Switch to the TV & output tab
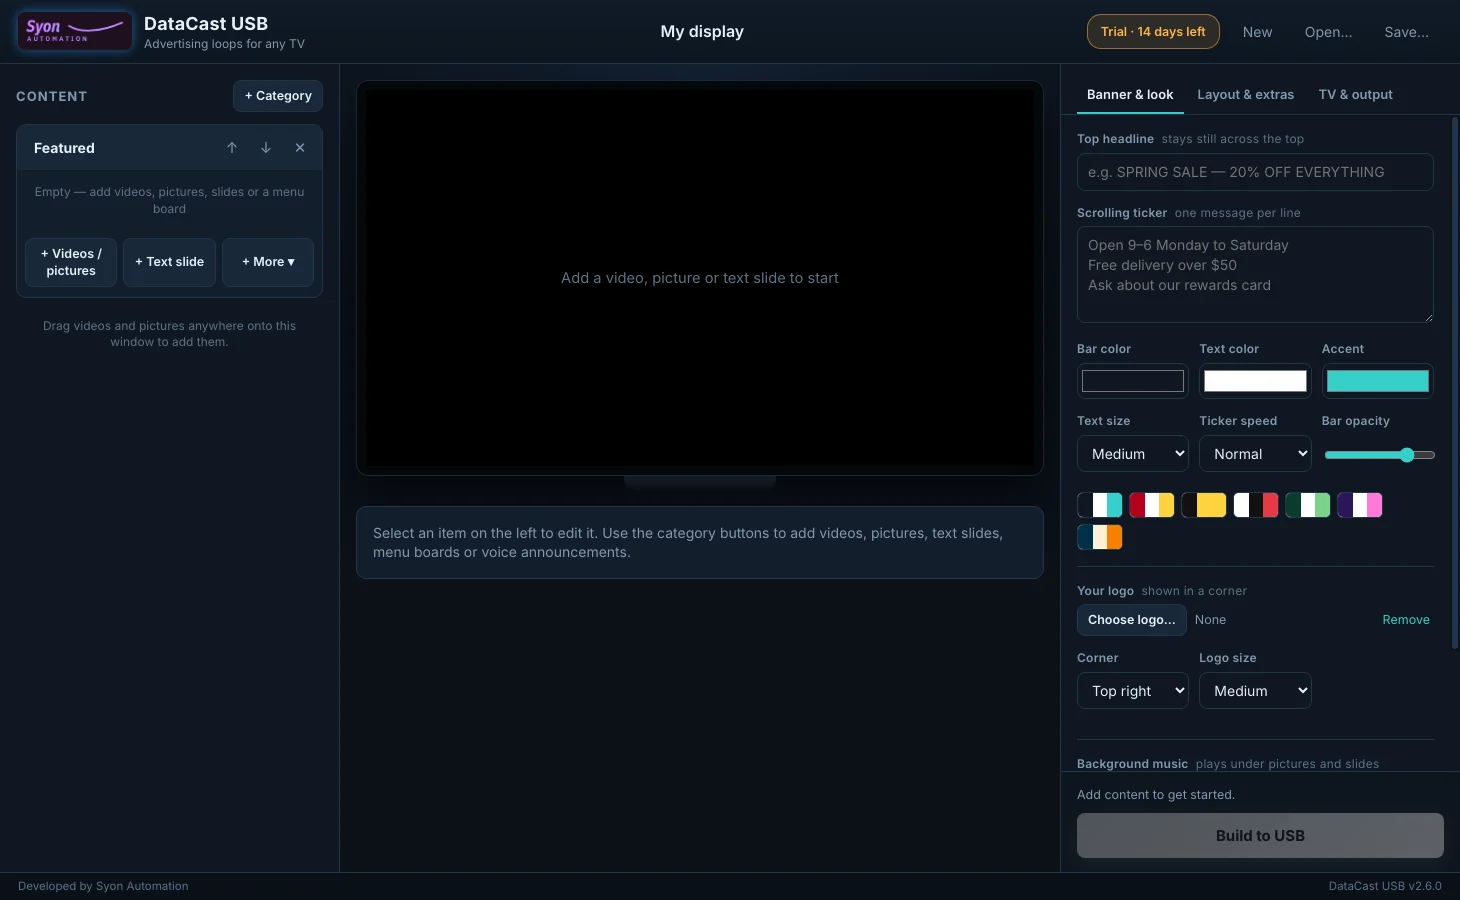 point(1356,95)
